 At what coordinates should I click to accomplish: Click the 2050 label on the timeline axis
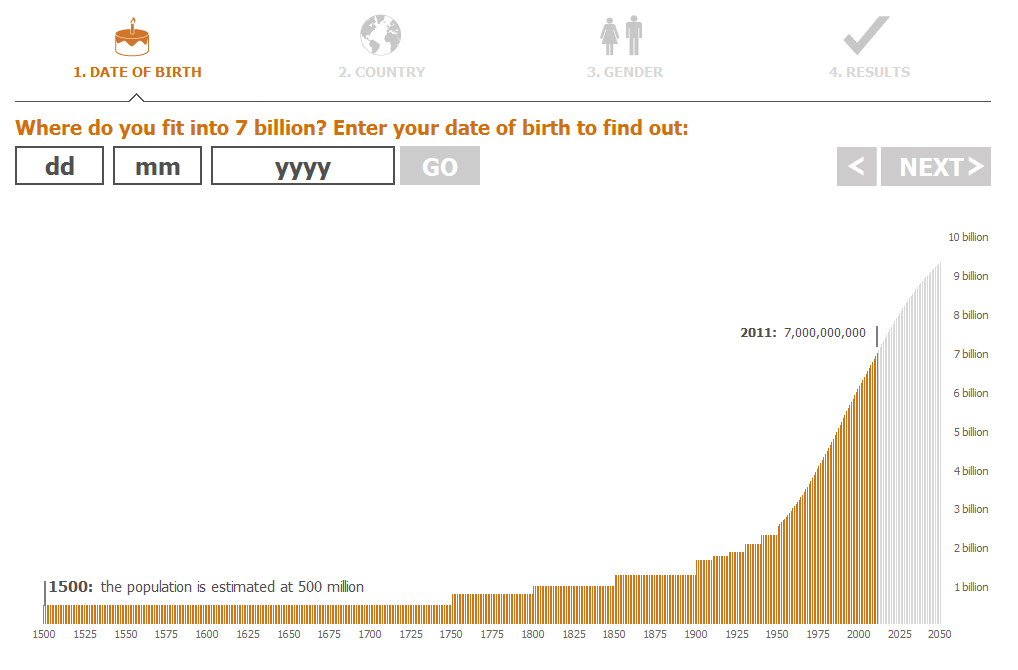938,634
